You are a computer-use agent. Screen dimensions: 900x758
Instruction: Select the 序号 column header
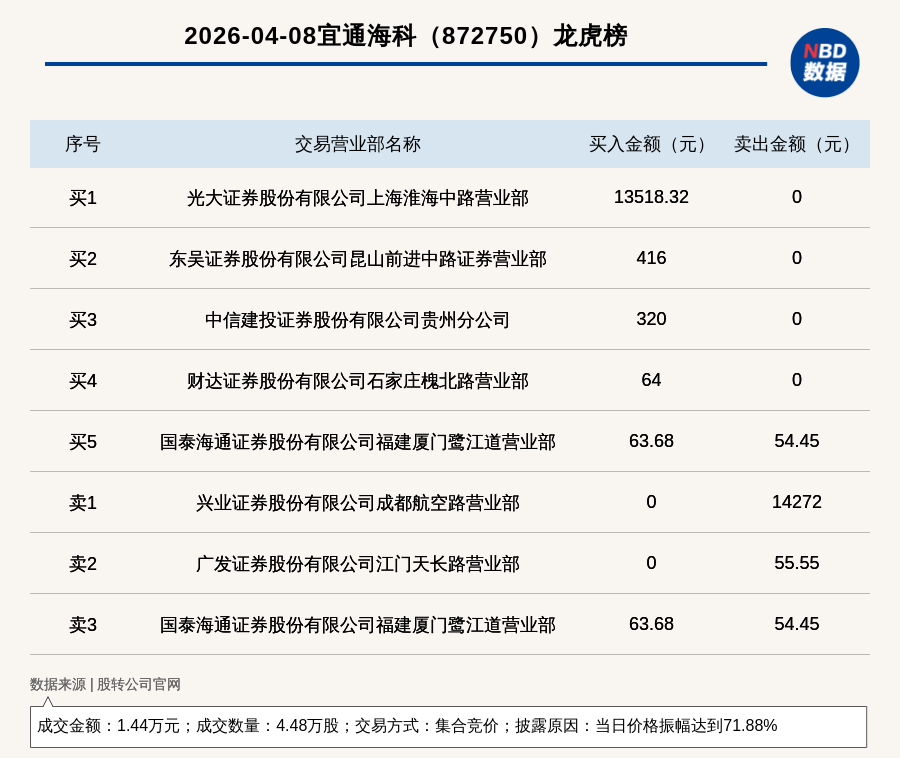[83, 144]
